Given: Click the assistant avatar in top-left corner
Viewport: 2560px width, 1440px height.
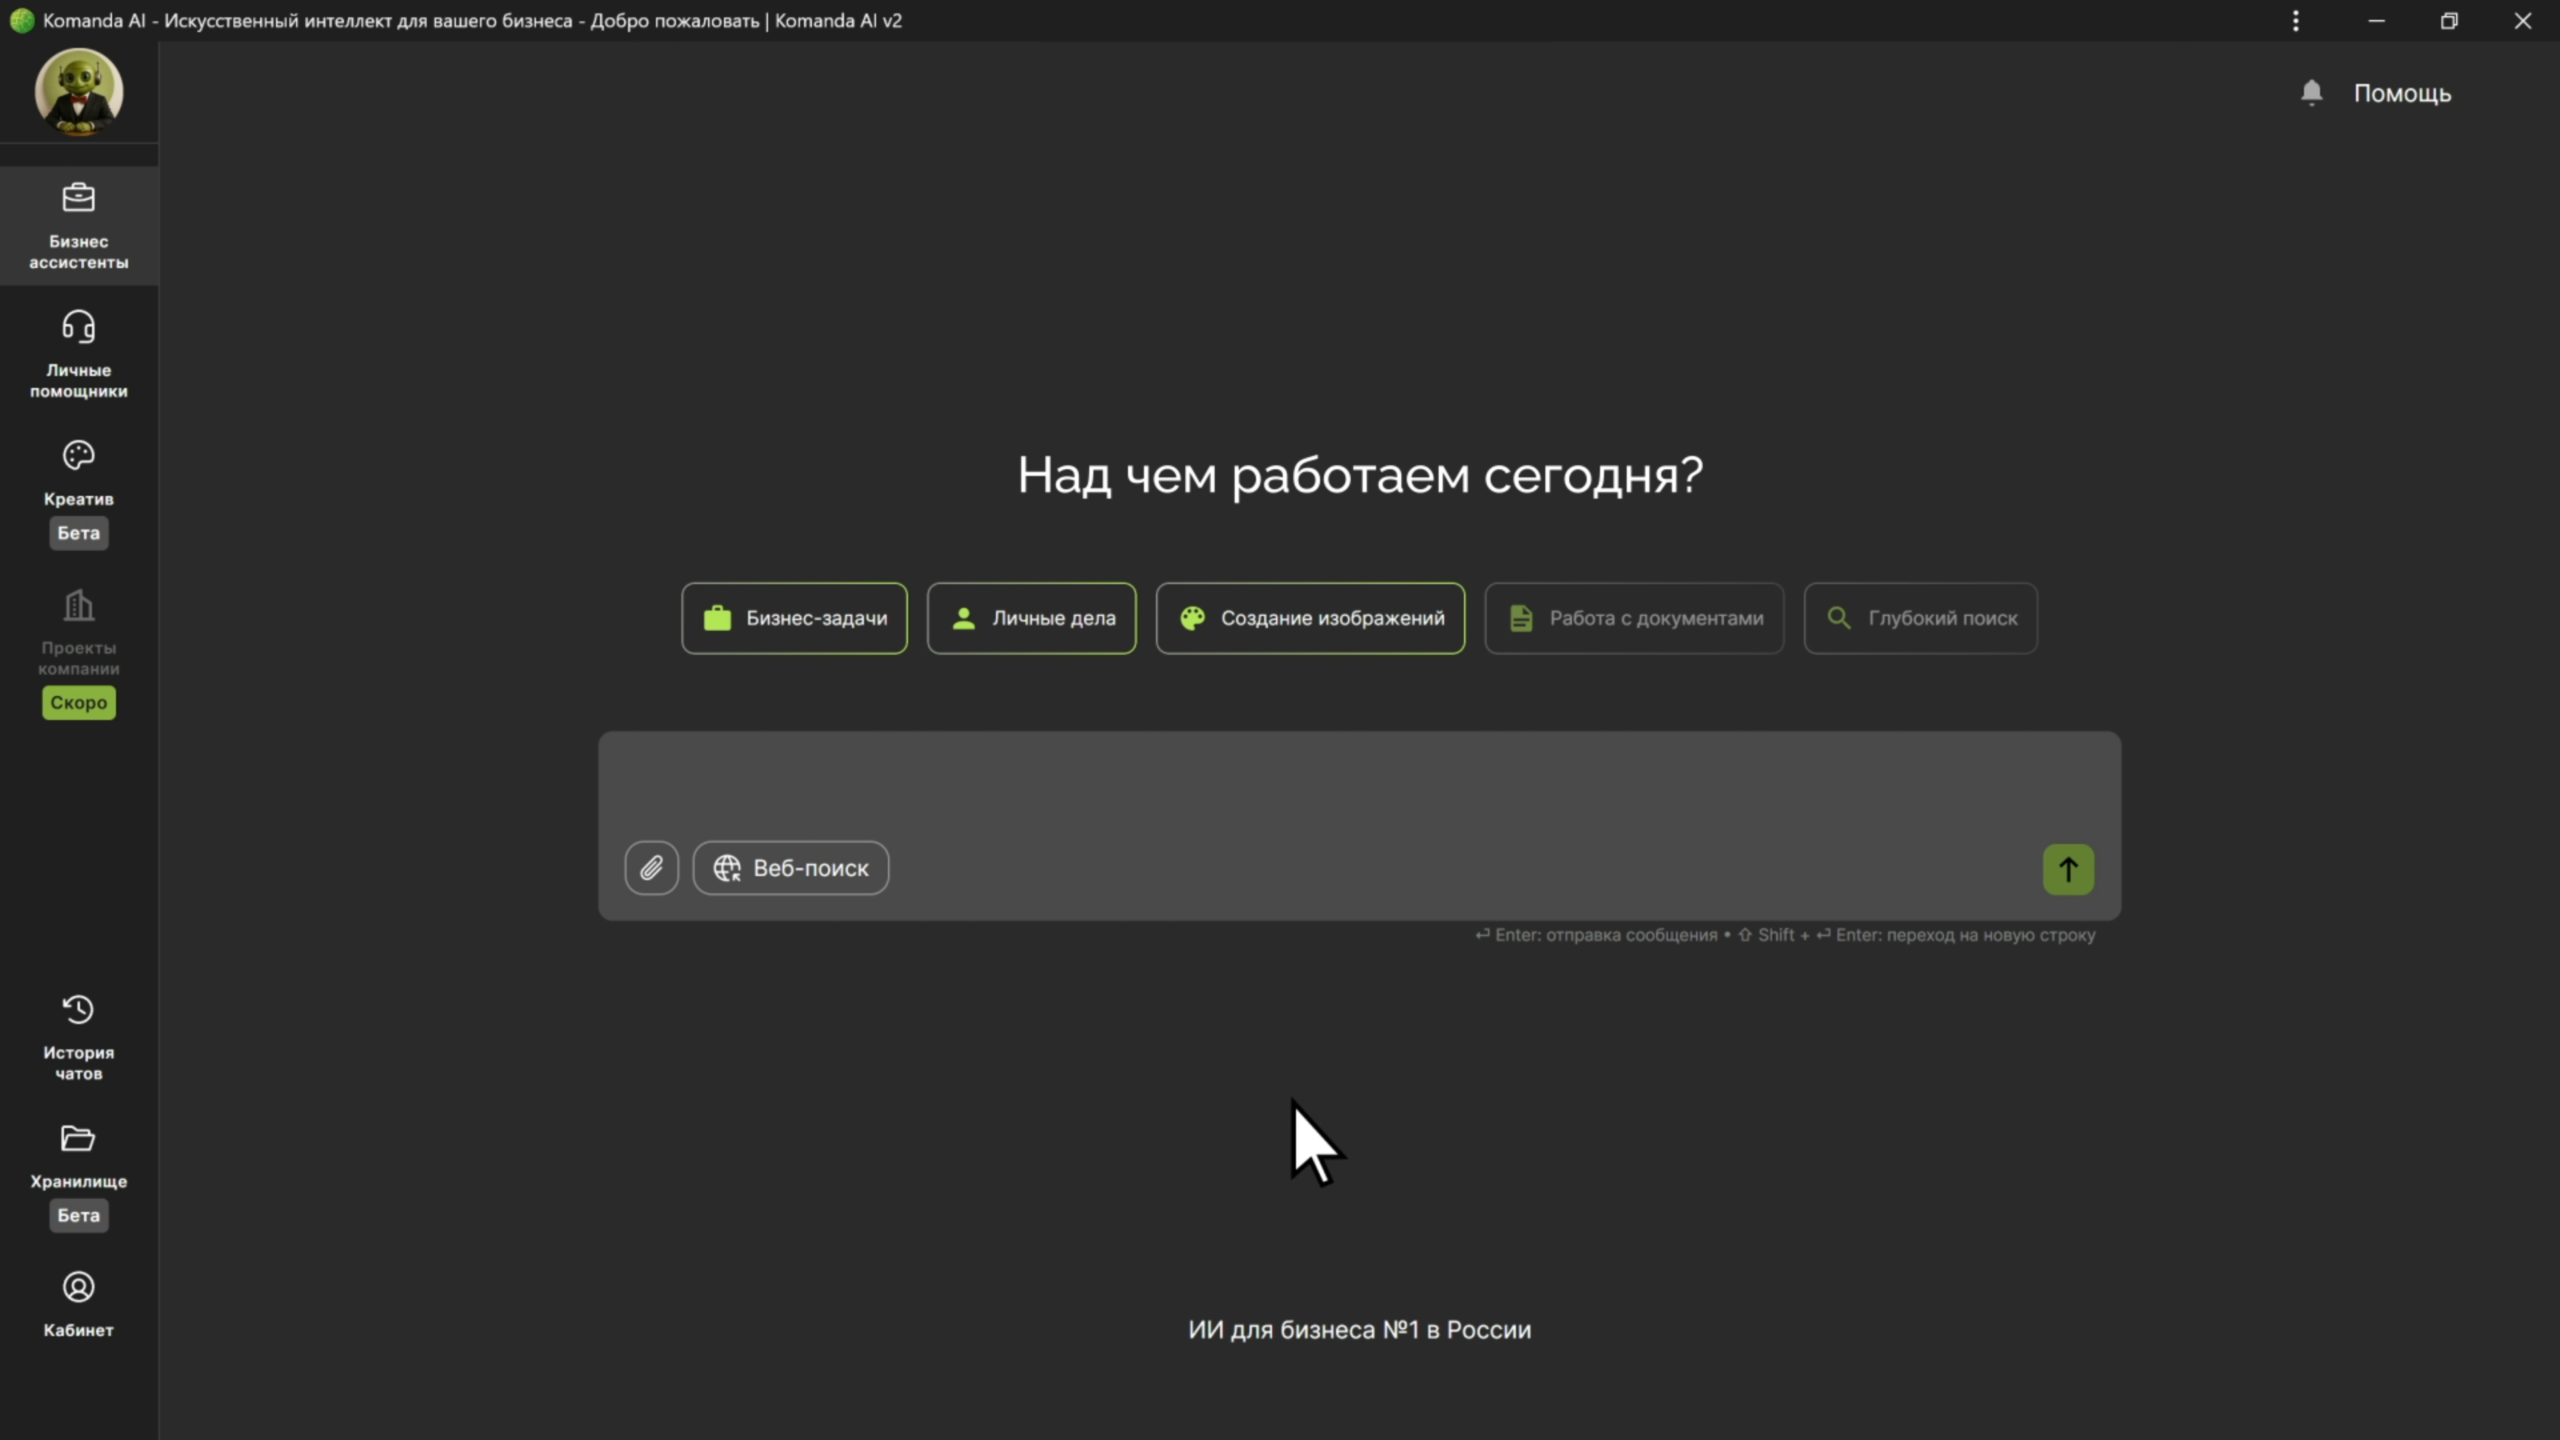Looking at the screenshot, I should pos(78,91).
